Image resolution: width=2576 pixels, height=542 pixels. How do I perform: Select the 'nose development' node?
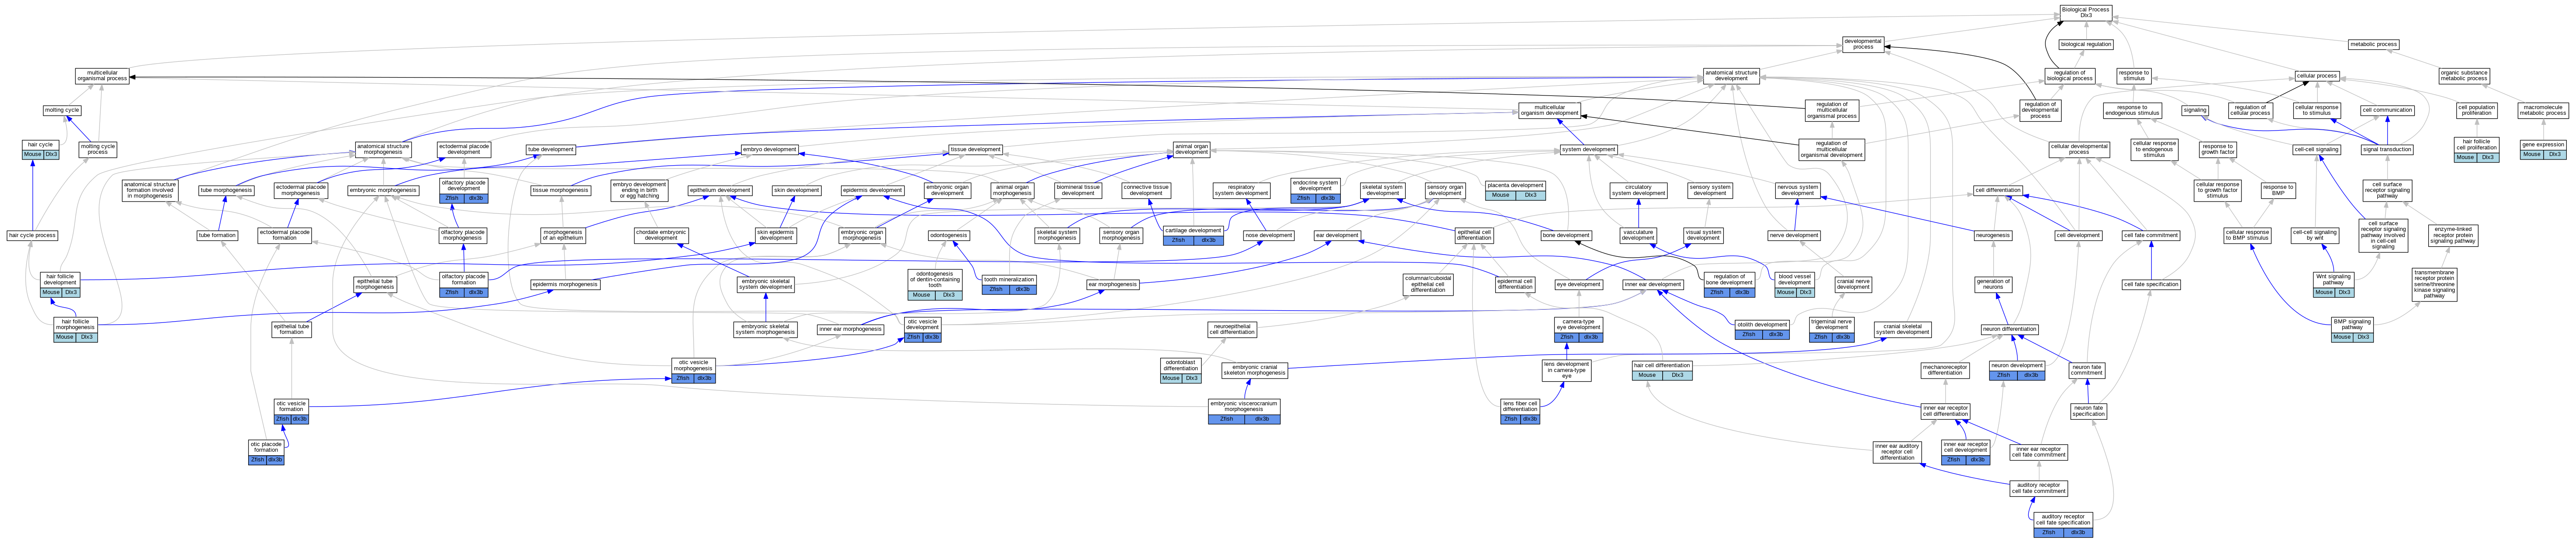(x=1269, y=235)
